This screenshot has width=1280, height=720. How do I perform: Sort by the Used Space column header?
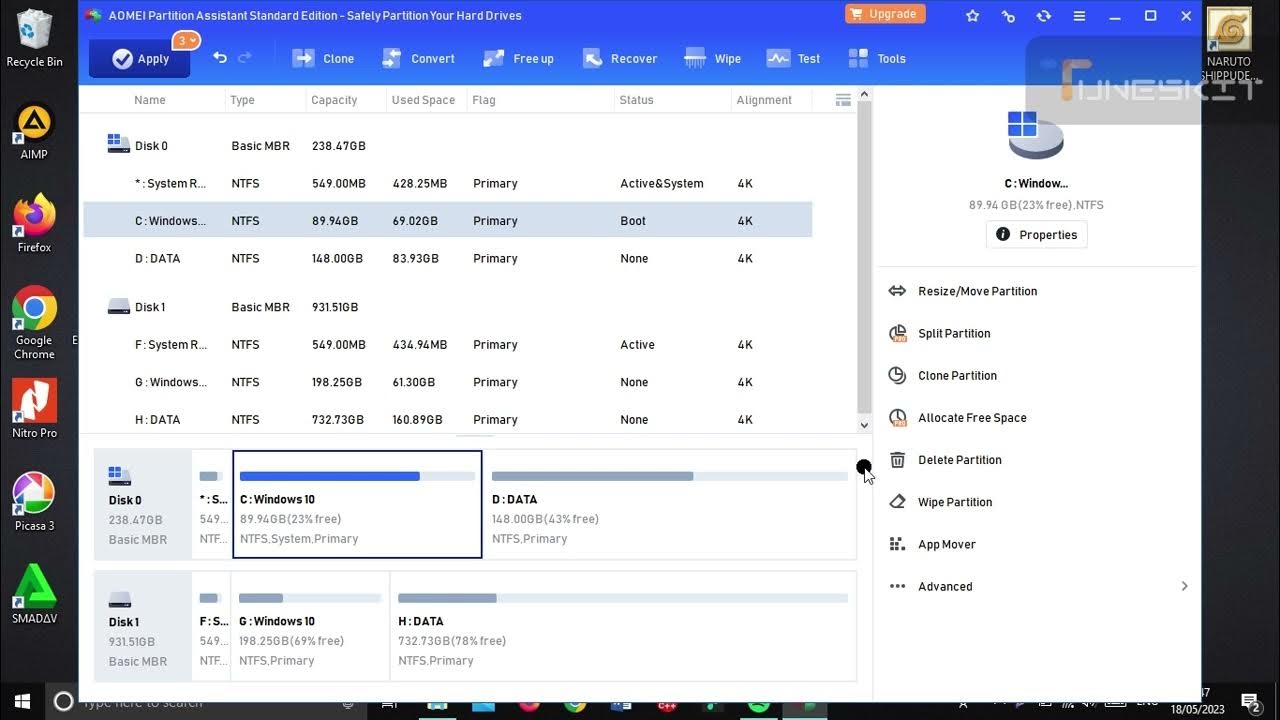pyautogui.click(x=423, y=100)
